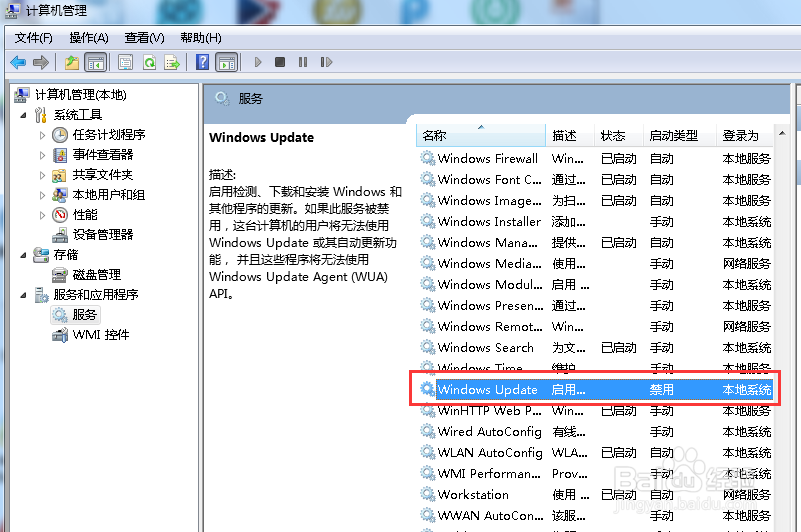The image size is (801, 532).
Task: Toggle the Show/Hide Console Tree icon
Action: (96, 62)
